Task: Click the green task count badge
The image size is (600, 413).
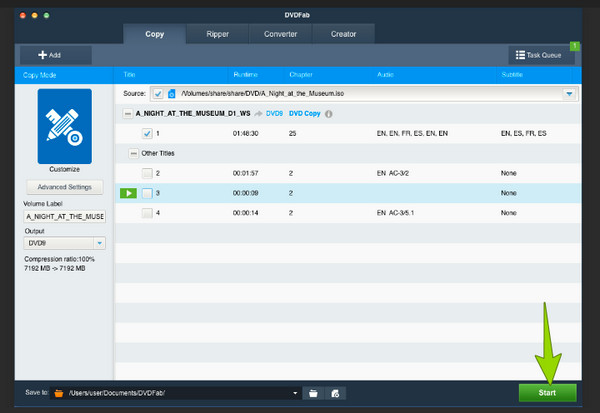Action: (x=575, y=46)
